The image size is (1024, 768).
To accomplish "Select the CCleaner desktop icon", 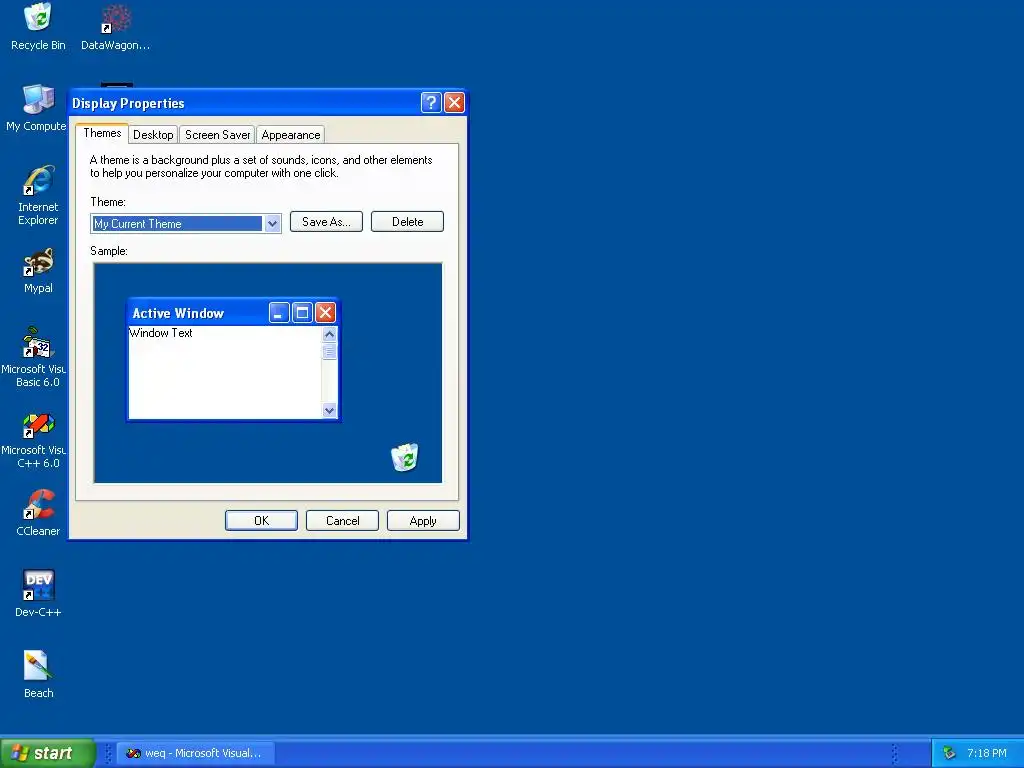I will click(x=38, y=513).
